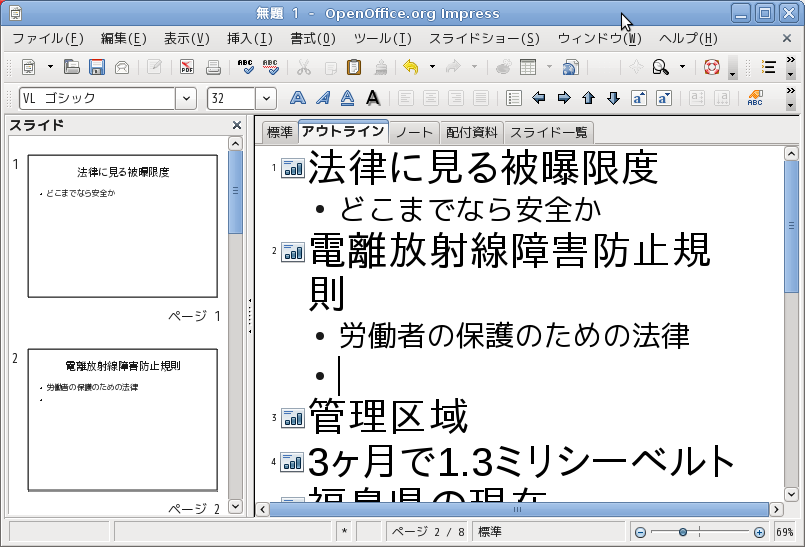The width and height of the screenshot is (805, 547).
Task: Click the Move Down arrow icon
Action: [613, 98]
